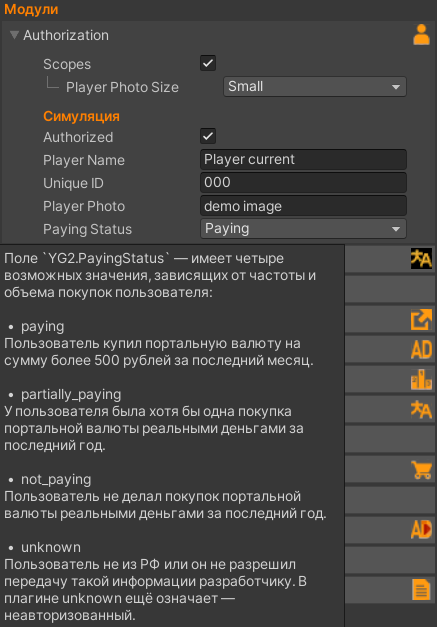Click the Authorization module header label

click(66, 35)
